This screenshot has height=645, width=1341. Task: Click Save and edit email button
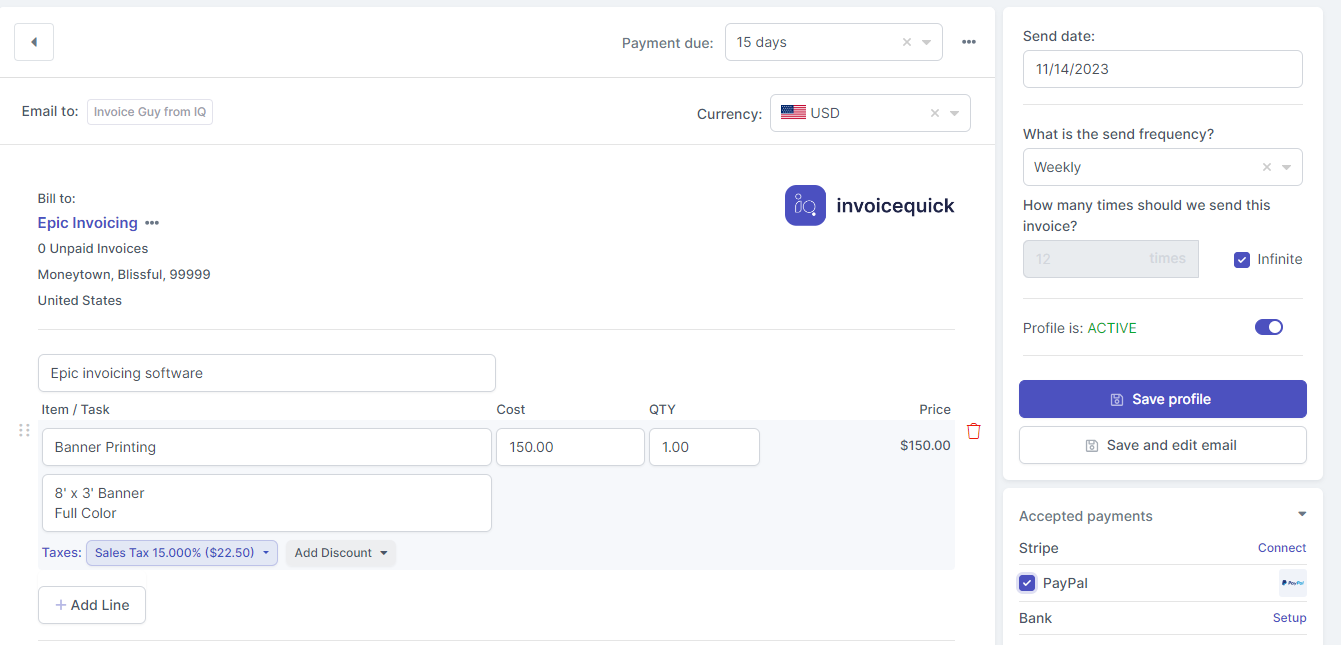[x=1162, y=445]
